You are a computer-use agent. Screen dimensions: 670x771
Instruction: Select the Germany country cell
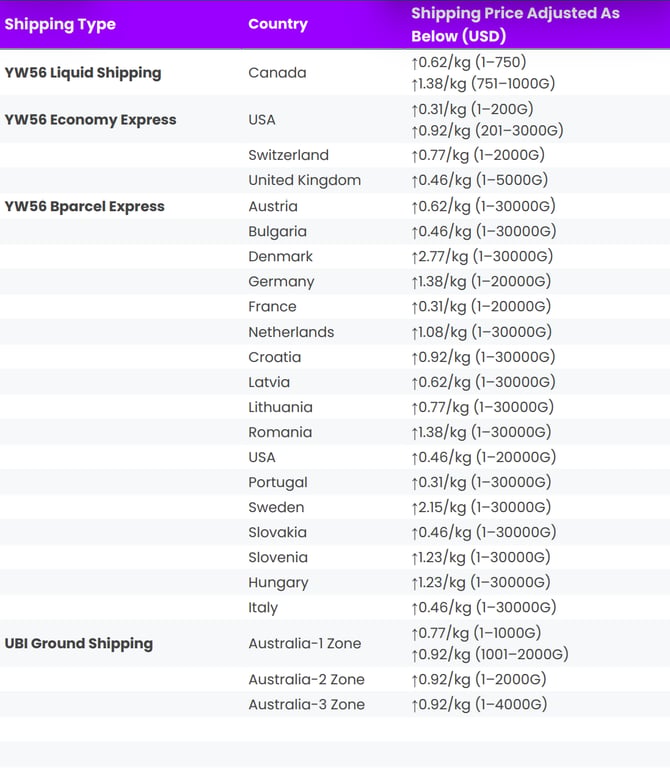coord(281,282)
